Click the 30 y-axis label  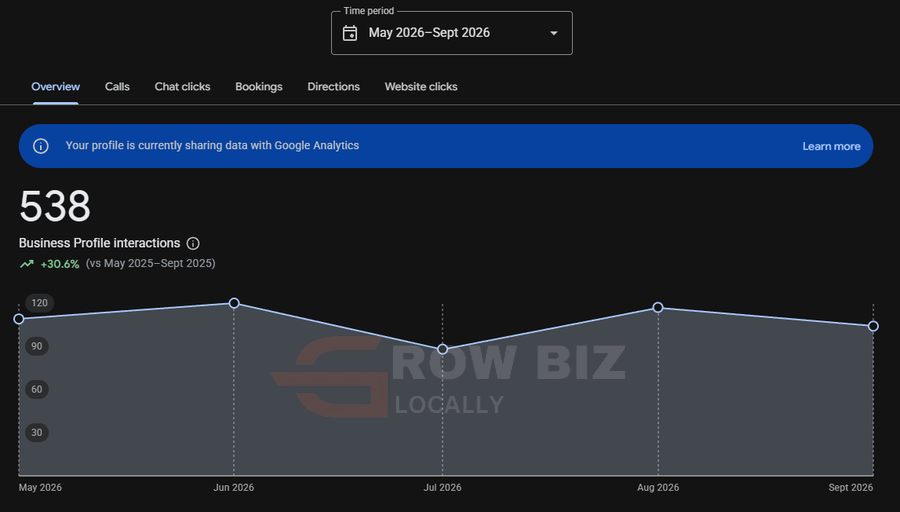click(37, 432)
